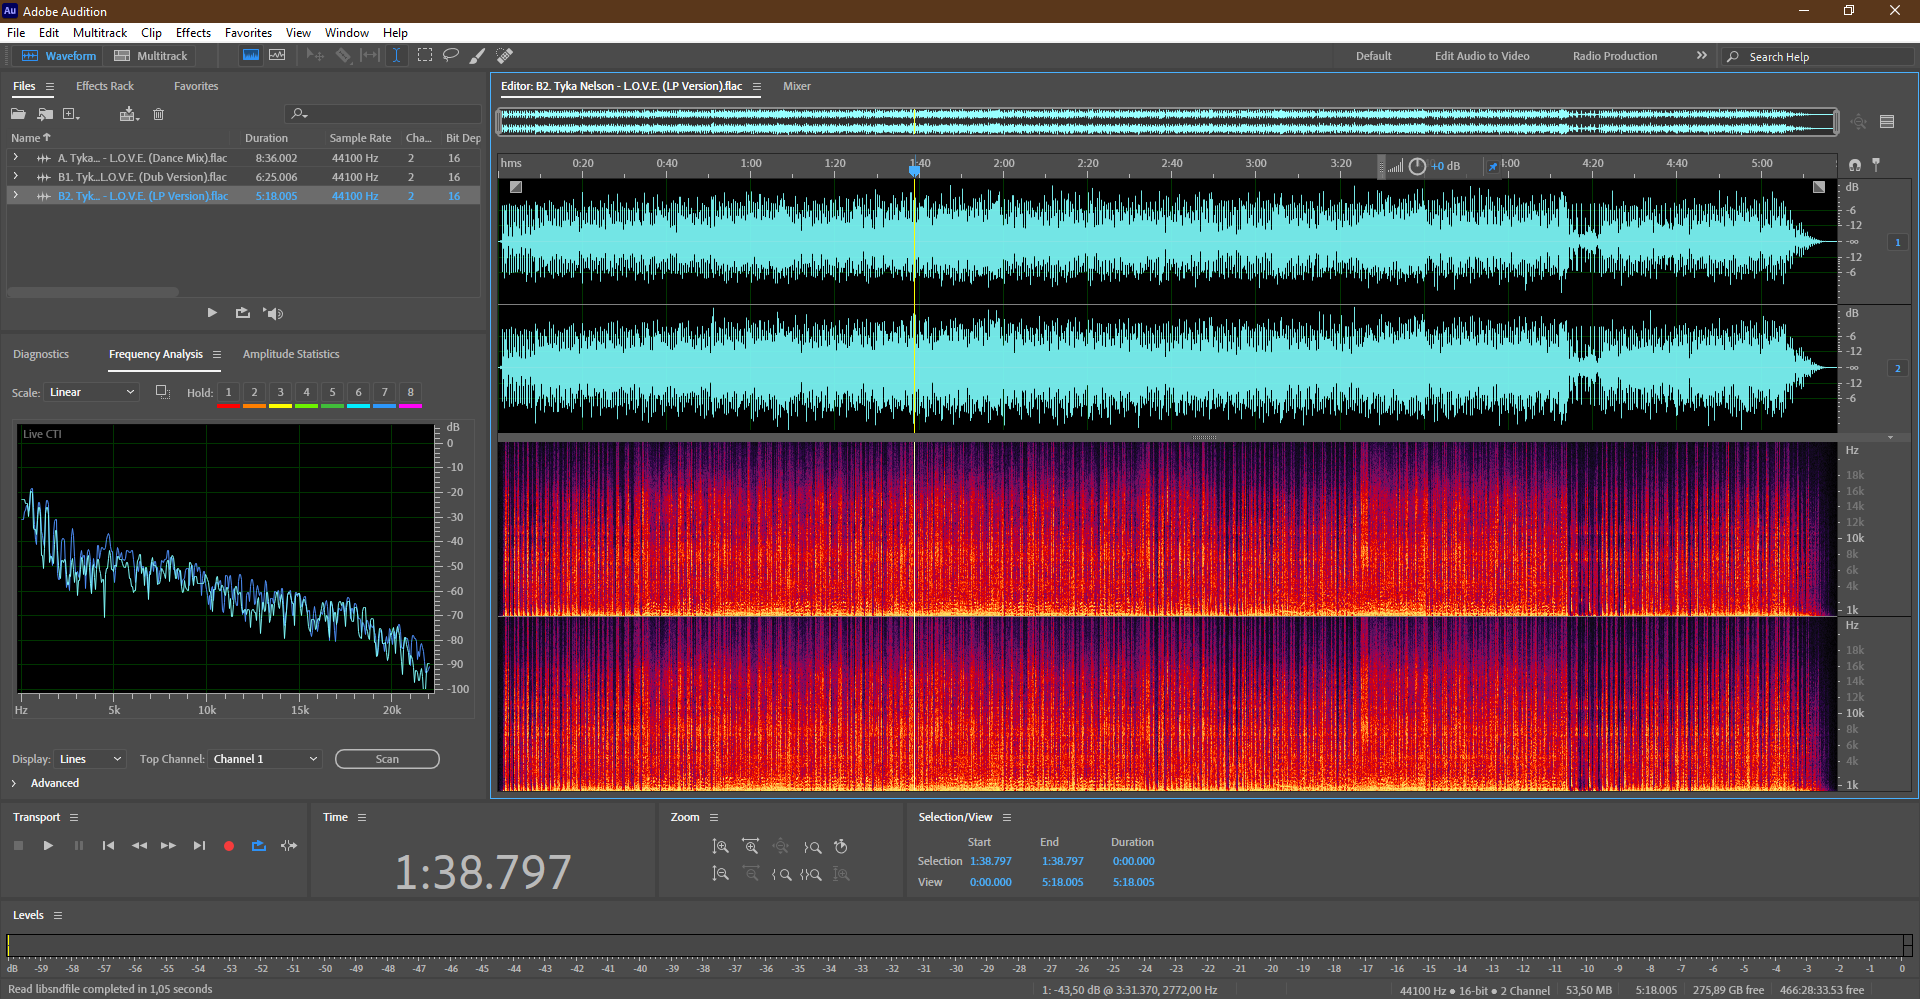Open the Mixer tab
This screenshot has height=999, width=1920.
click(x=797, y=86)
